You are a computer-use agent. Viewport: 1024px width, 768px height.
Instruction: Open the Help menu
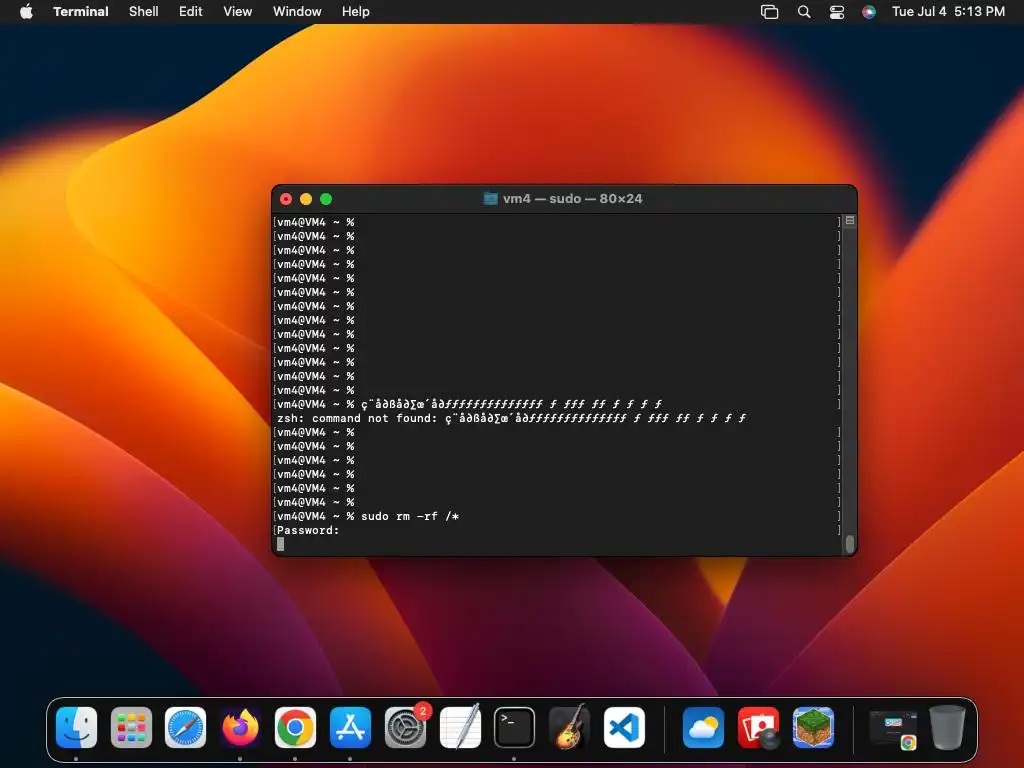356,11
